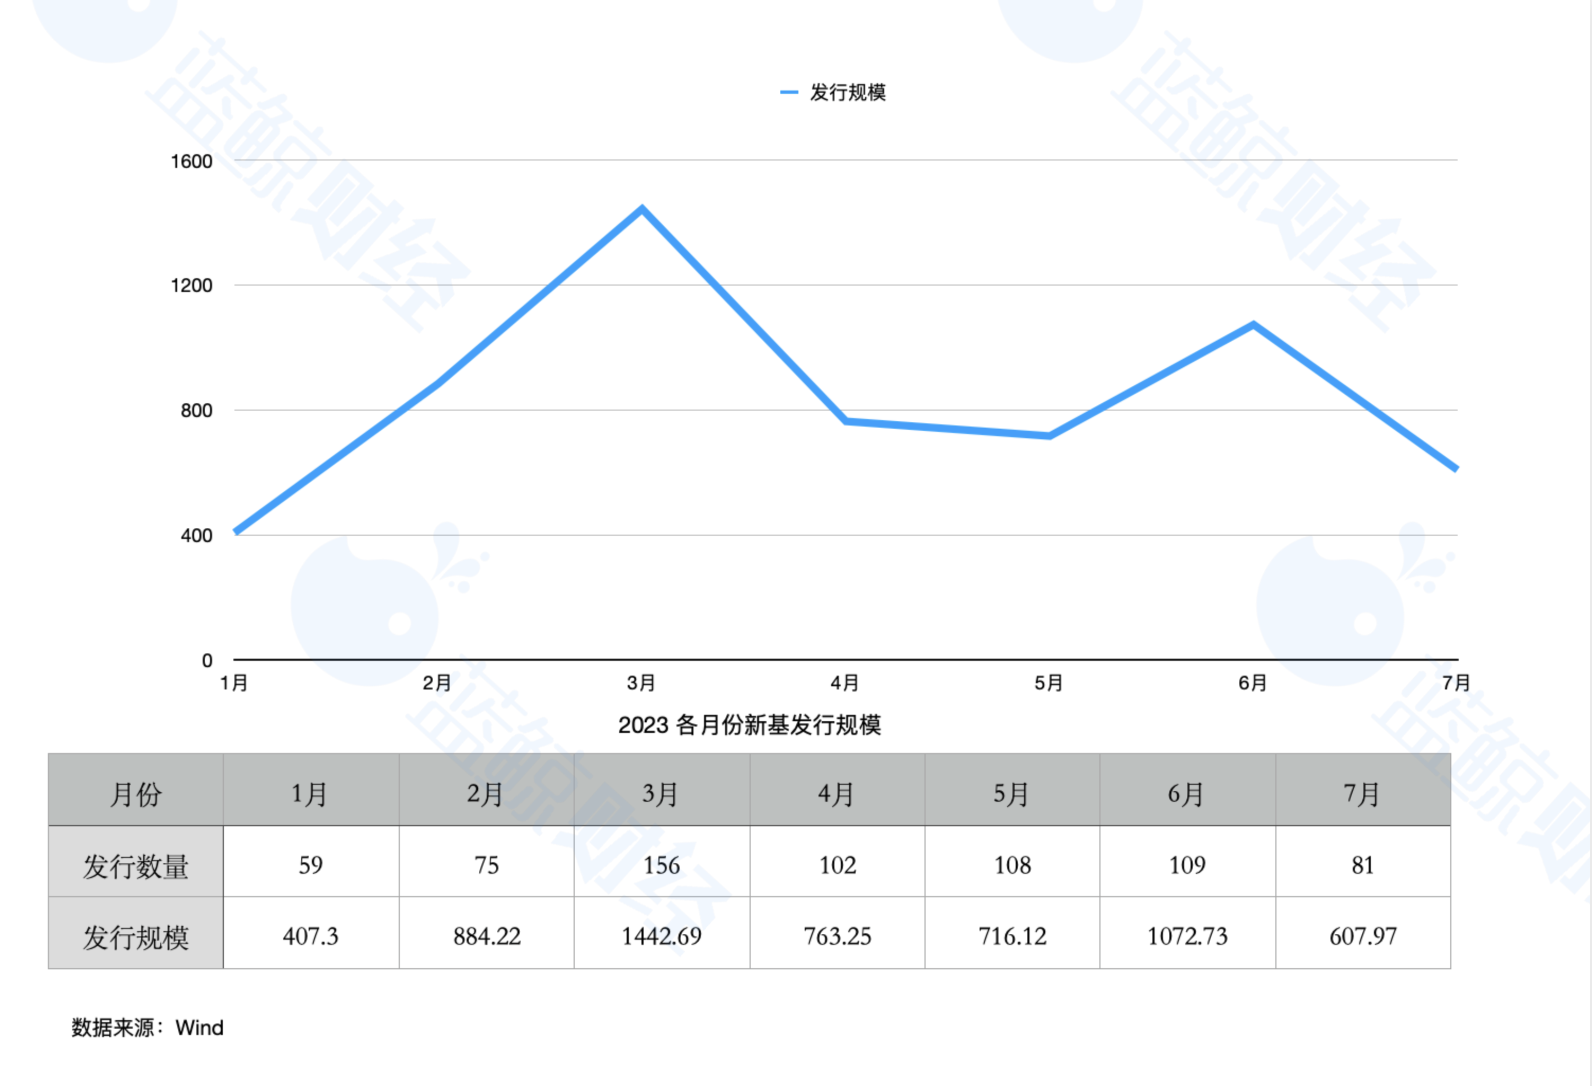Click the June data point on the line

pyautogui.click(x=1253, y=325)
